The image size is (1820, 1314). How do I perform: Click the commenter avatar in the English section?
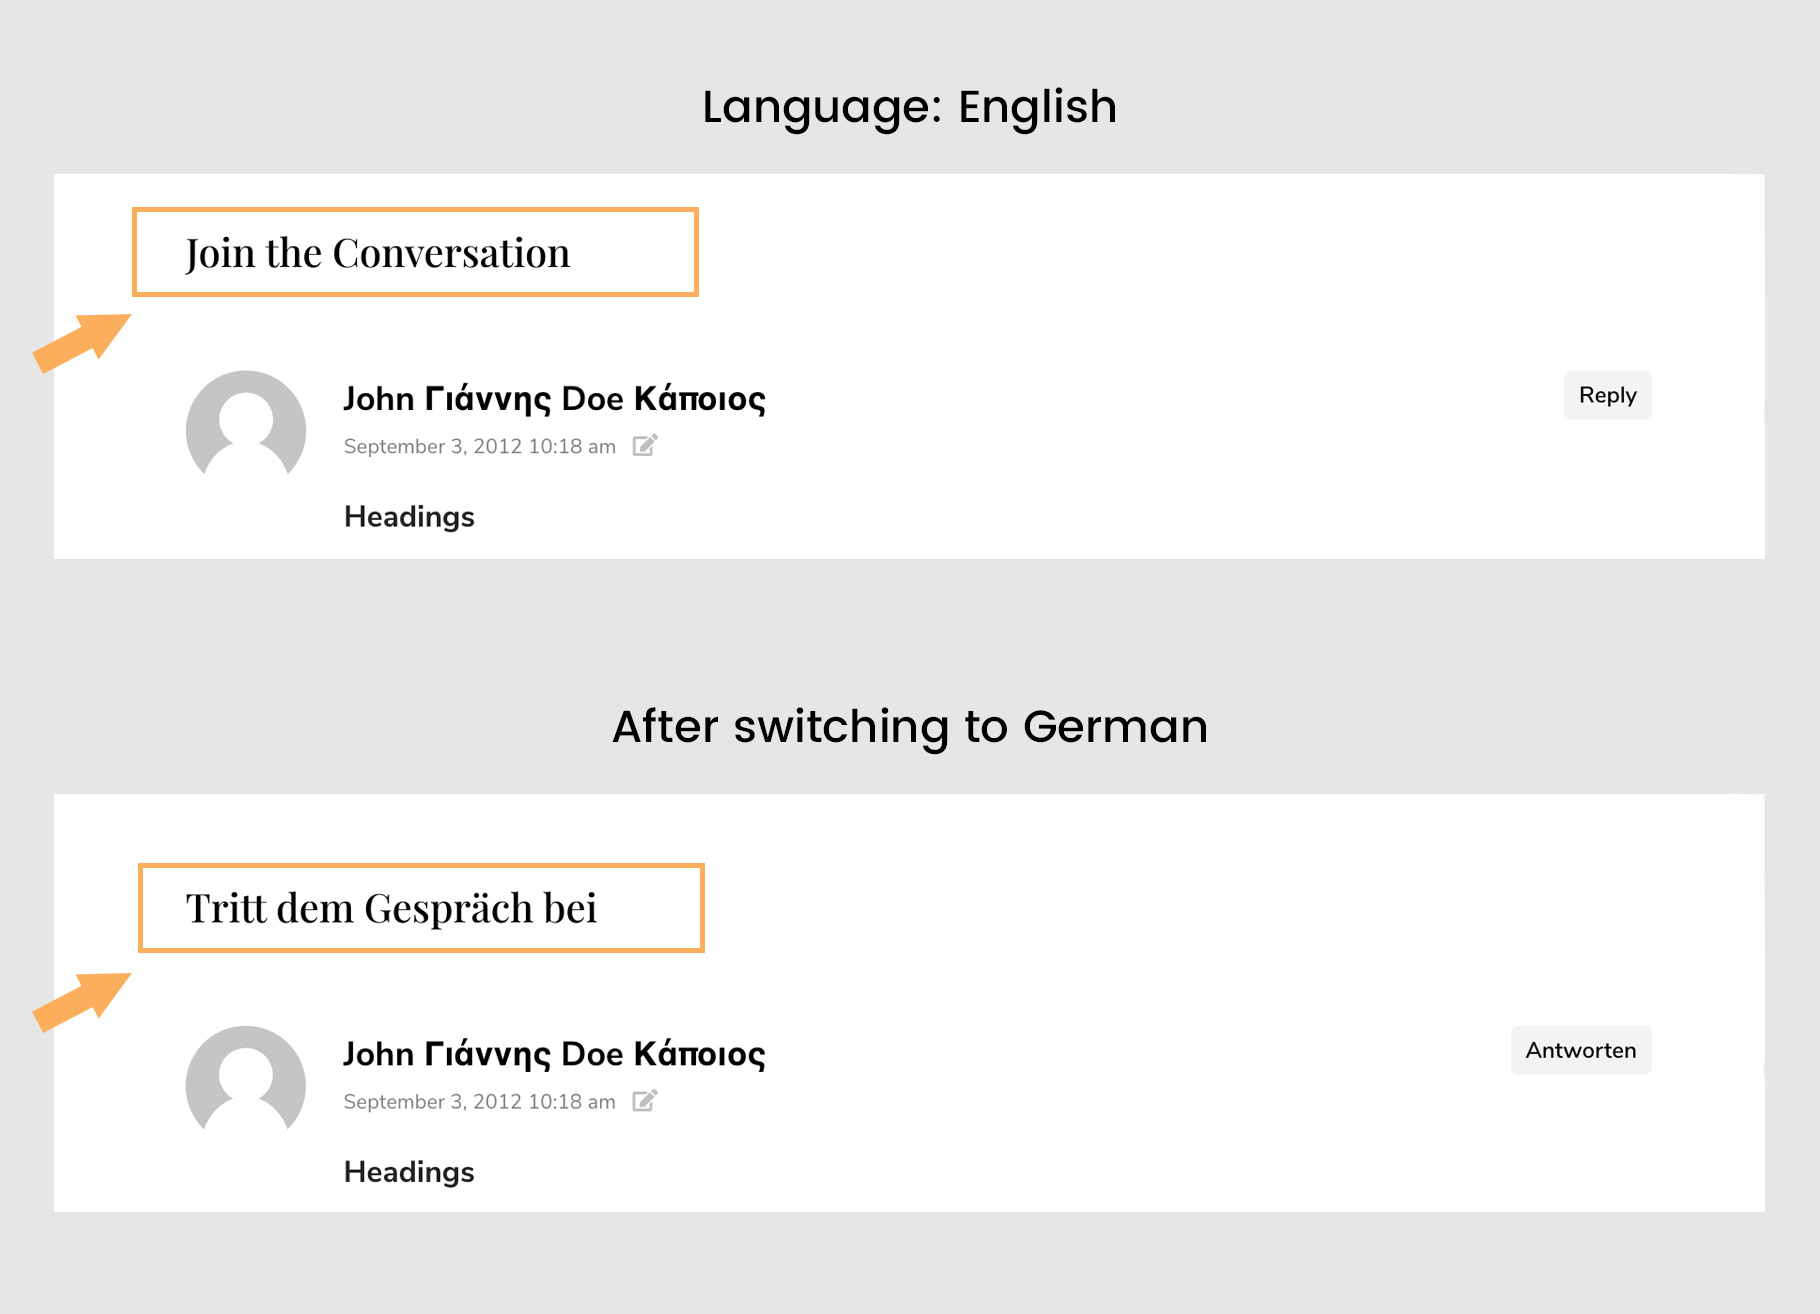pos(246,429)
